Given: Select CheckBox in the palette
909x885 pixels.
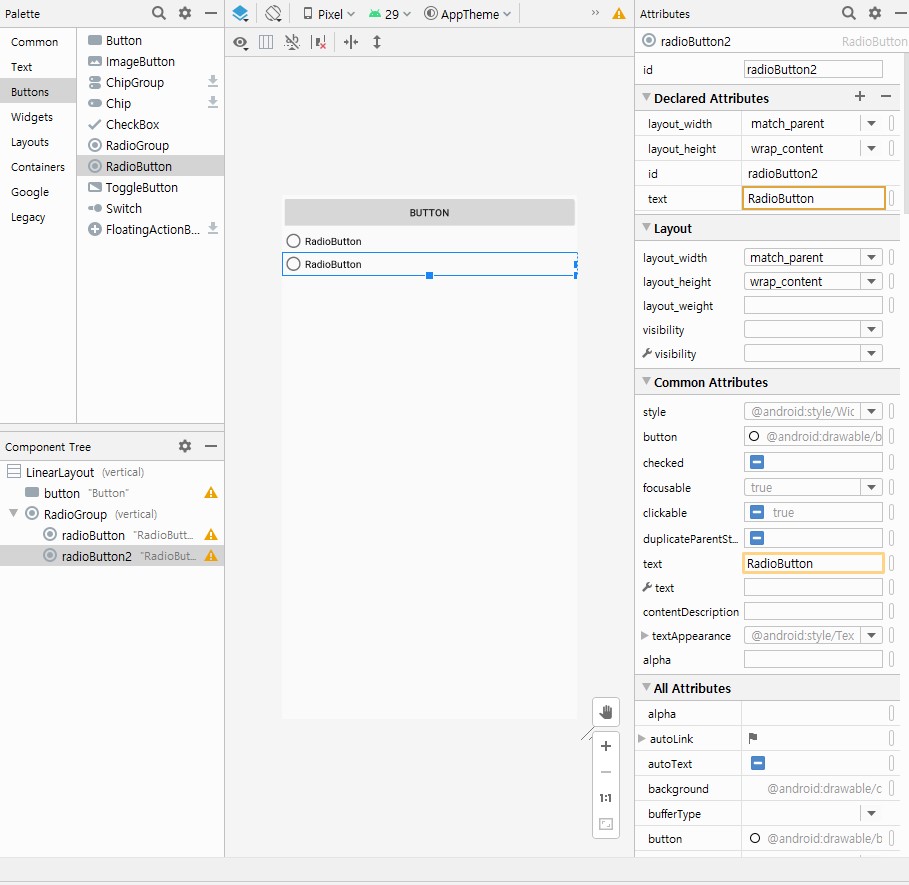Looking at the screenshot, I should [x=151, y=124].
